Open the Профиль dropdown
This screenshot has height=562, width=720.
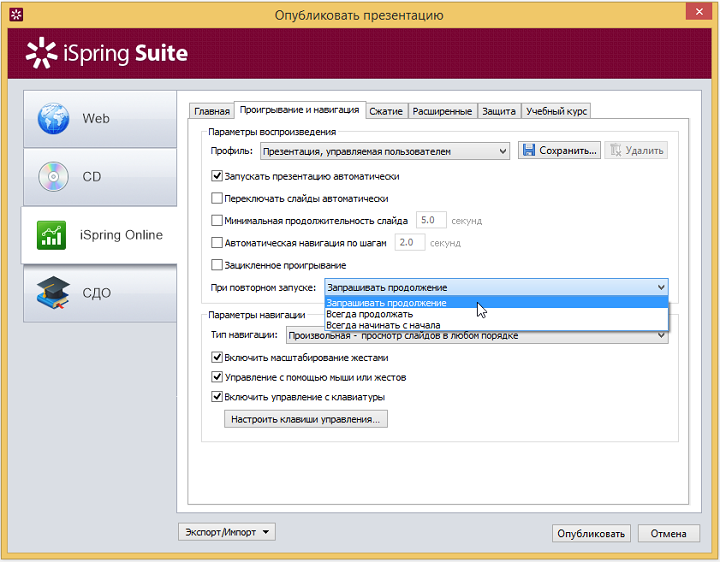385,151
